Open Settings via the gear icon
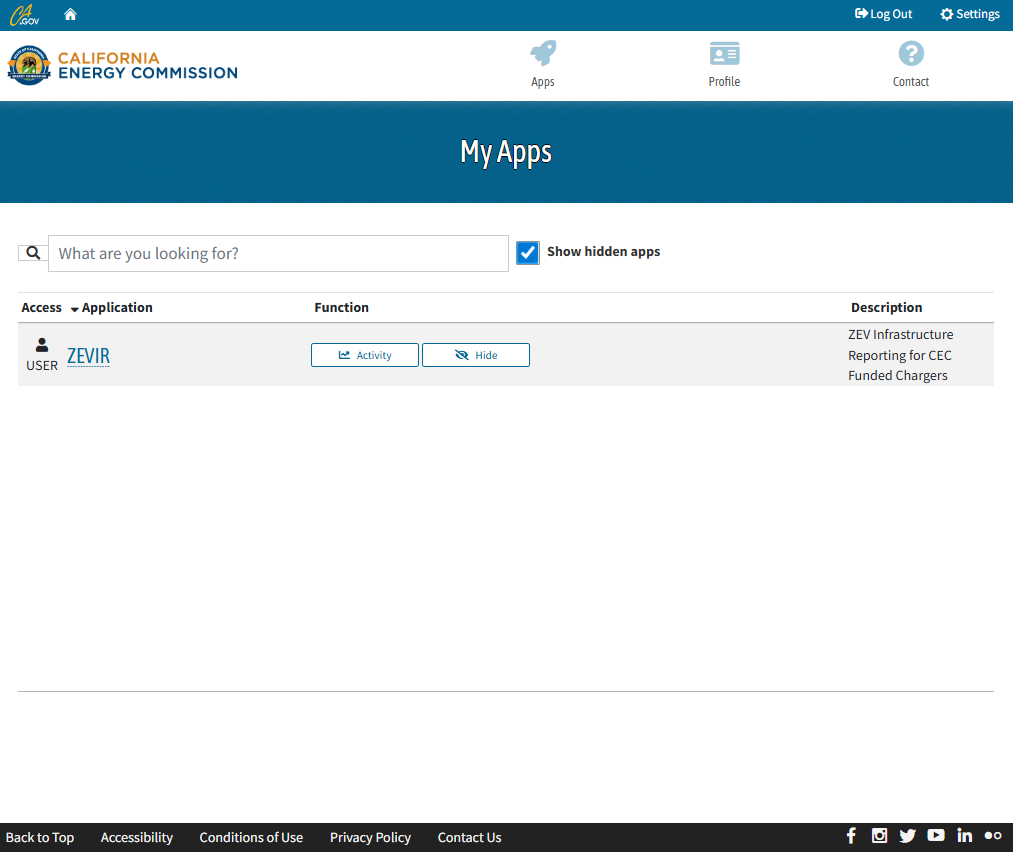 [968, 13]
